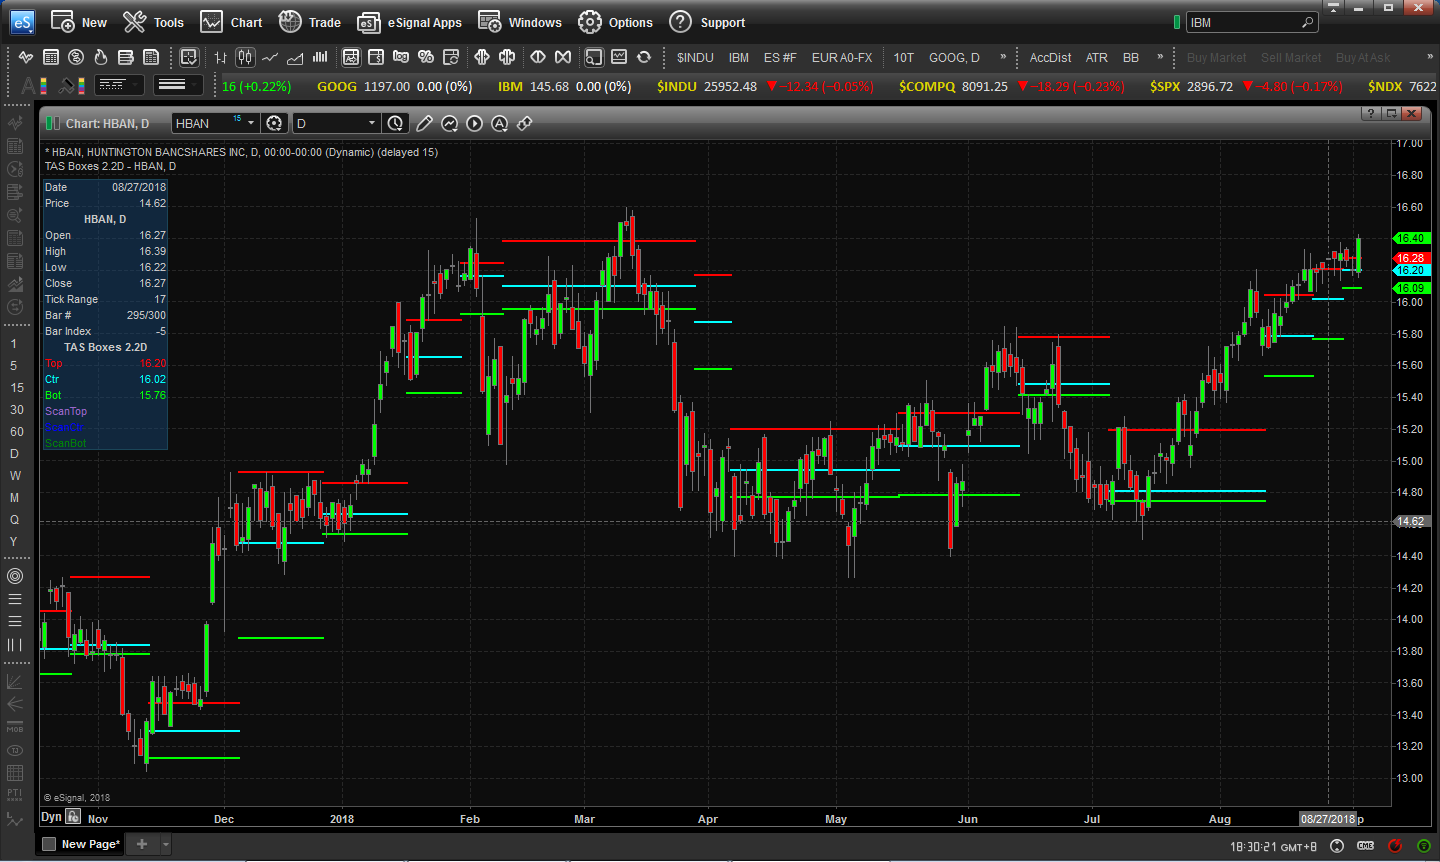The width and height of the screenshot is (1440, 862).
Task: Click the time template clock icon
Action: coord(396,123)
